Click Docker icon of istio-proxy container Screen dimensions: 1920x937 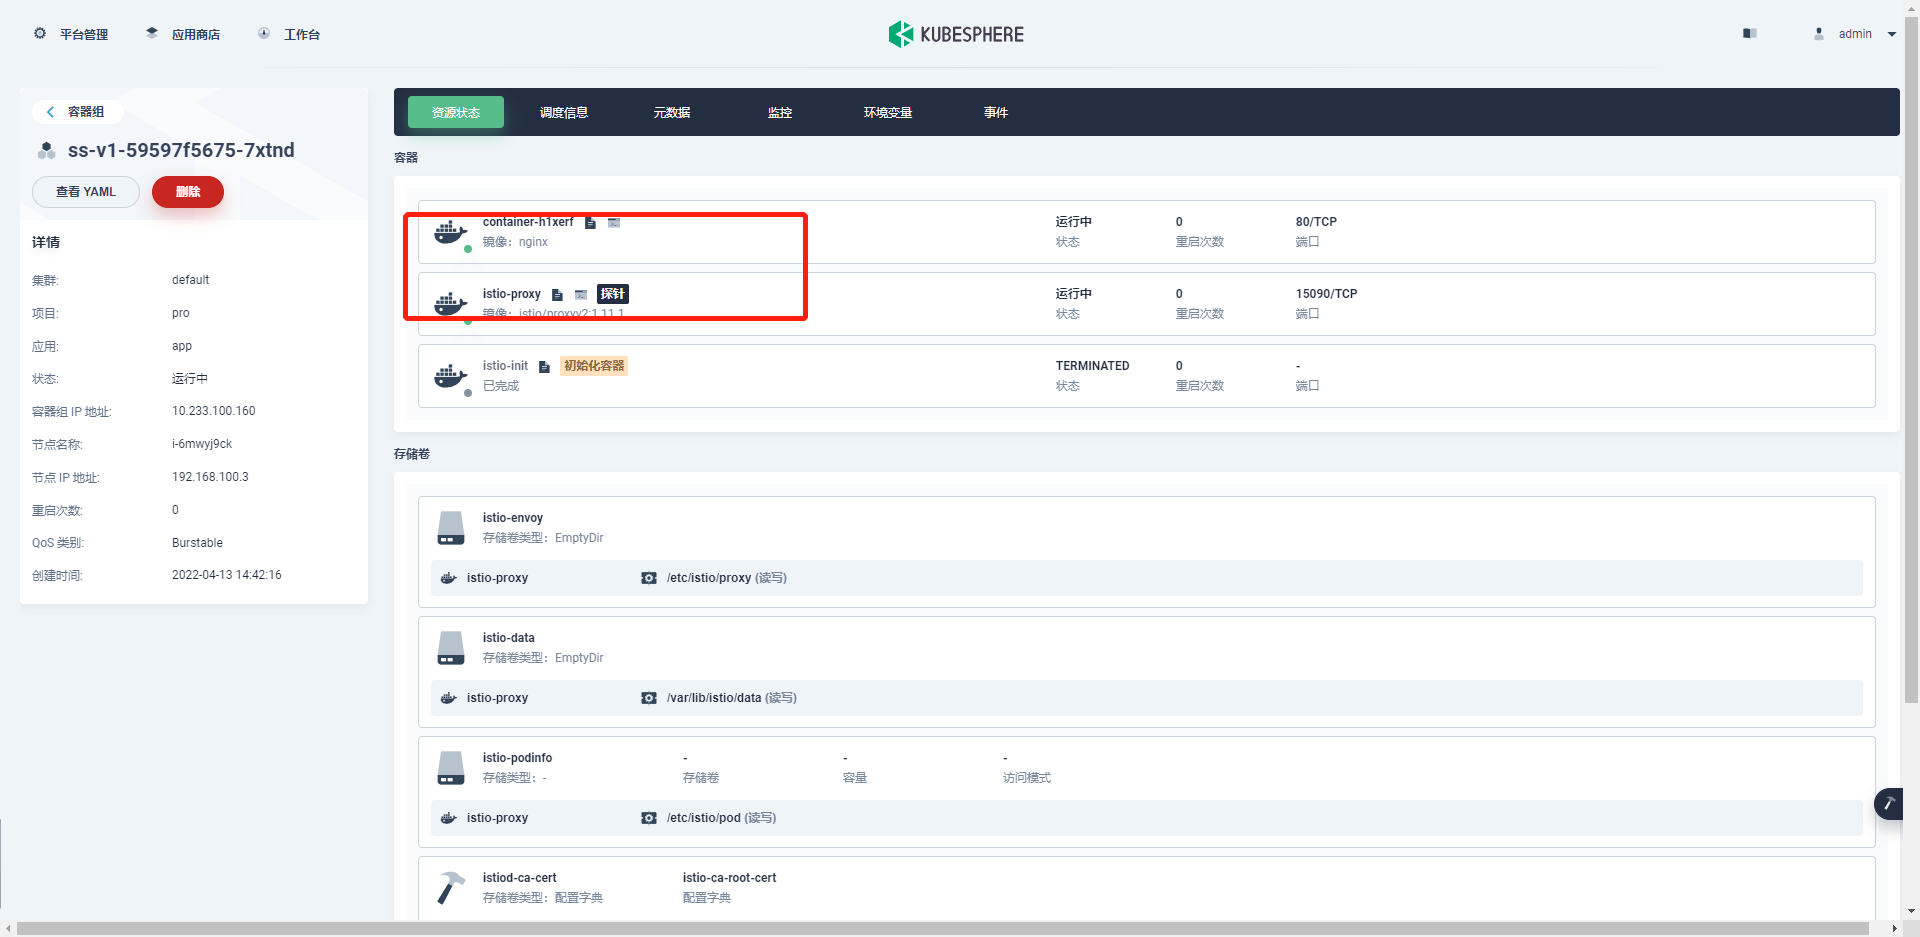pyautogui.click(x=451, y=304)
